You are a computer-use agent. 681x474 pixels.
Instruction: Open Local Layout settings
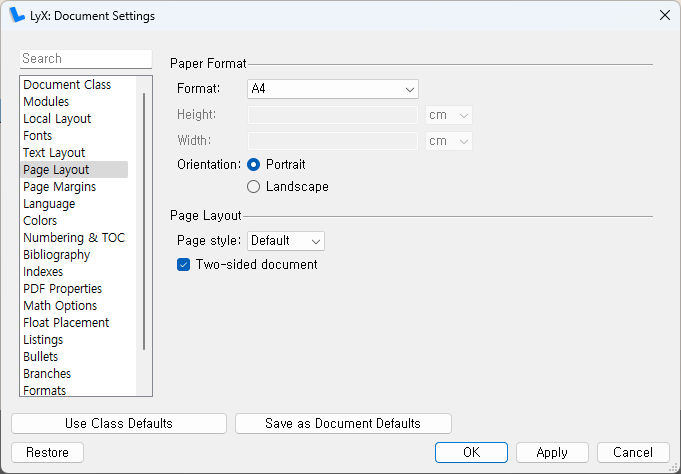(x=57, y=119)
